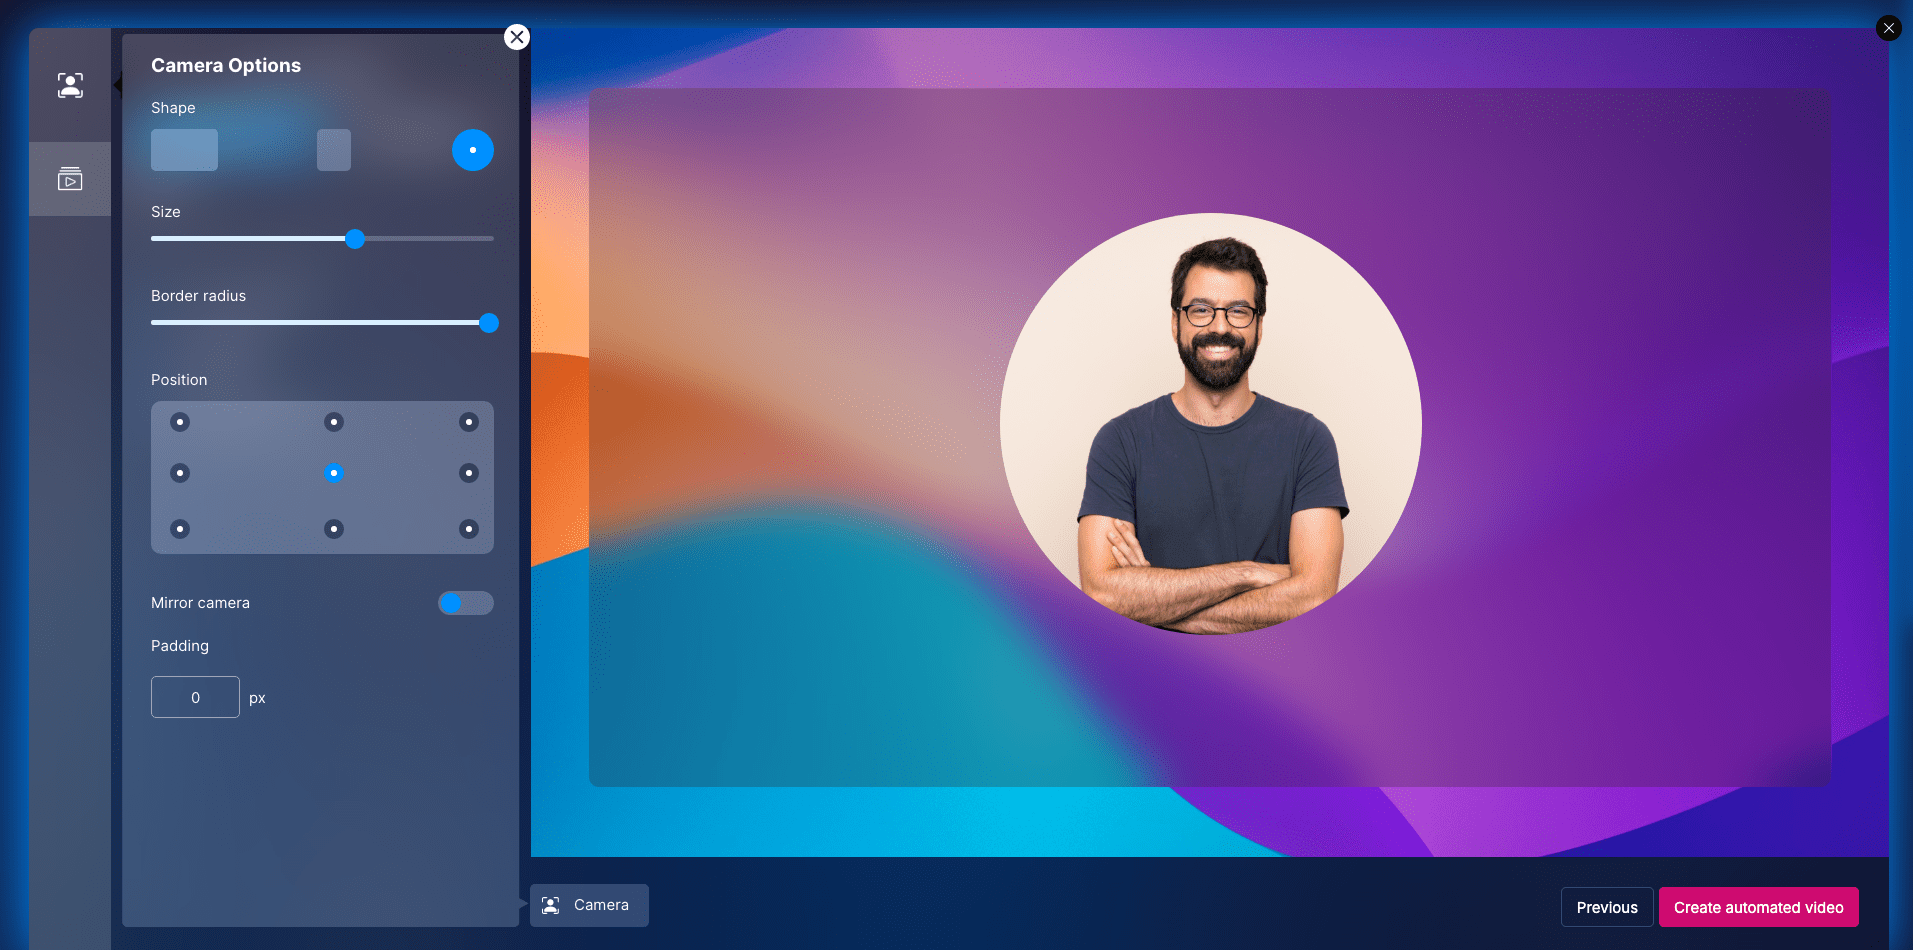Viewport: 1913px width, 950px height.
Task: Click the Padding px input field
Action: coord(195,697)
